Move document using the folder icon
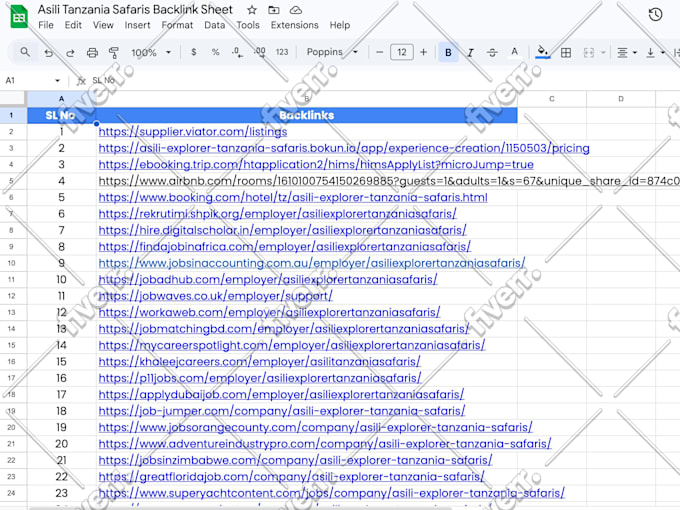Viewport: 680px width, 510px height. [274, 10]
